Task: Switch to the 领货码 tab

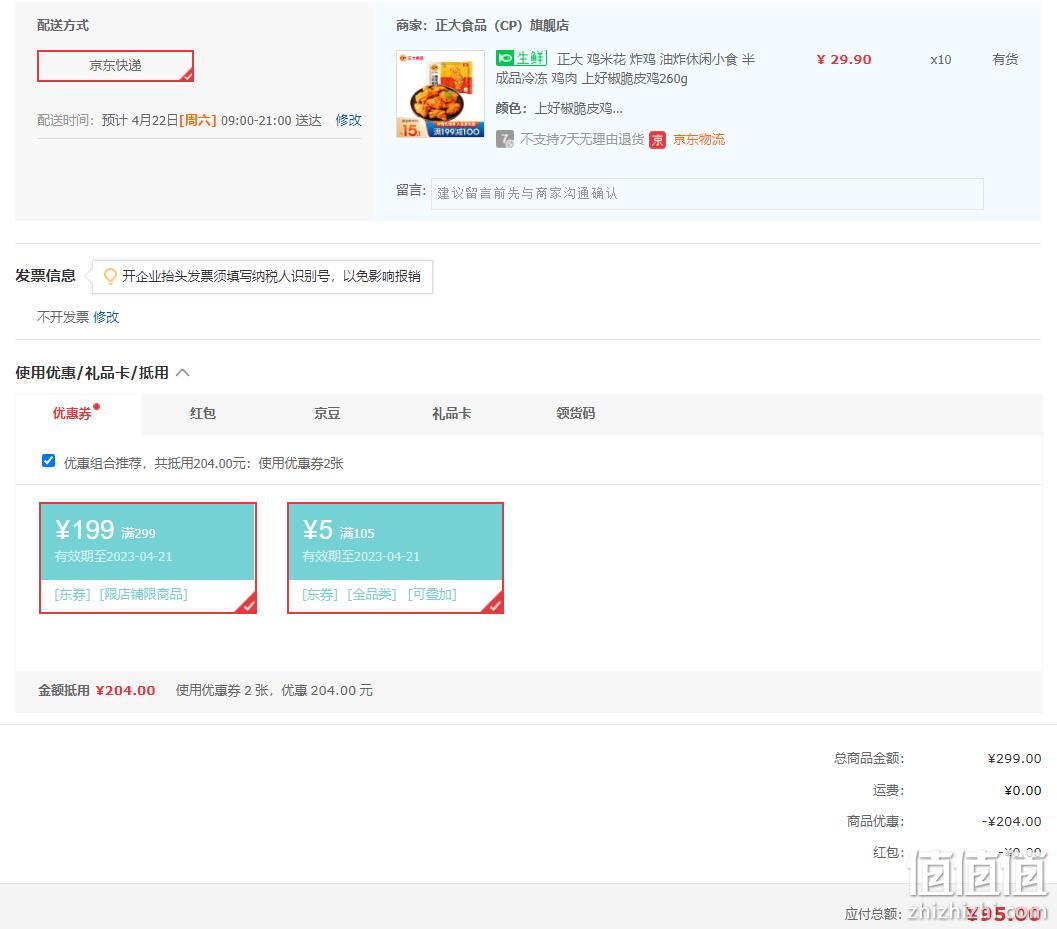Action: tap(575, 413)
